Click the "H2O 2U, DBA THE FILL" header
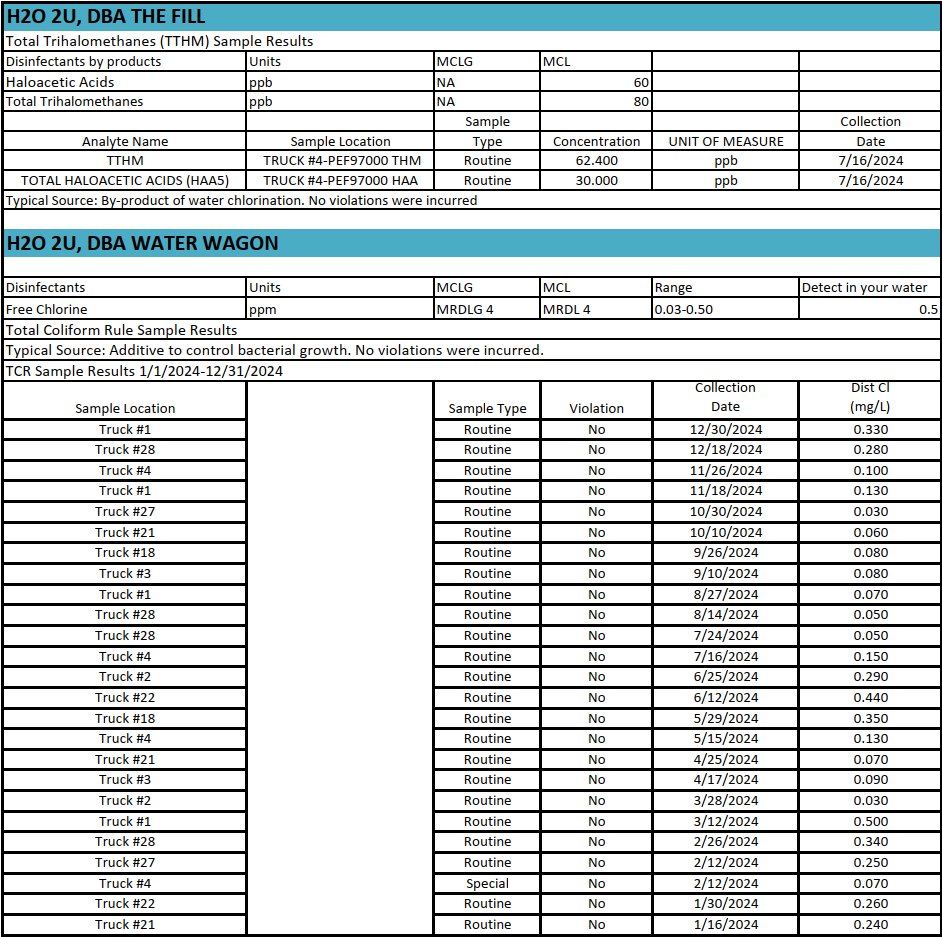This screenshot has width=942, height=937. (106, 17)
